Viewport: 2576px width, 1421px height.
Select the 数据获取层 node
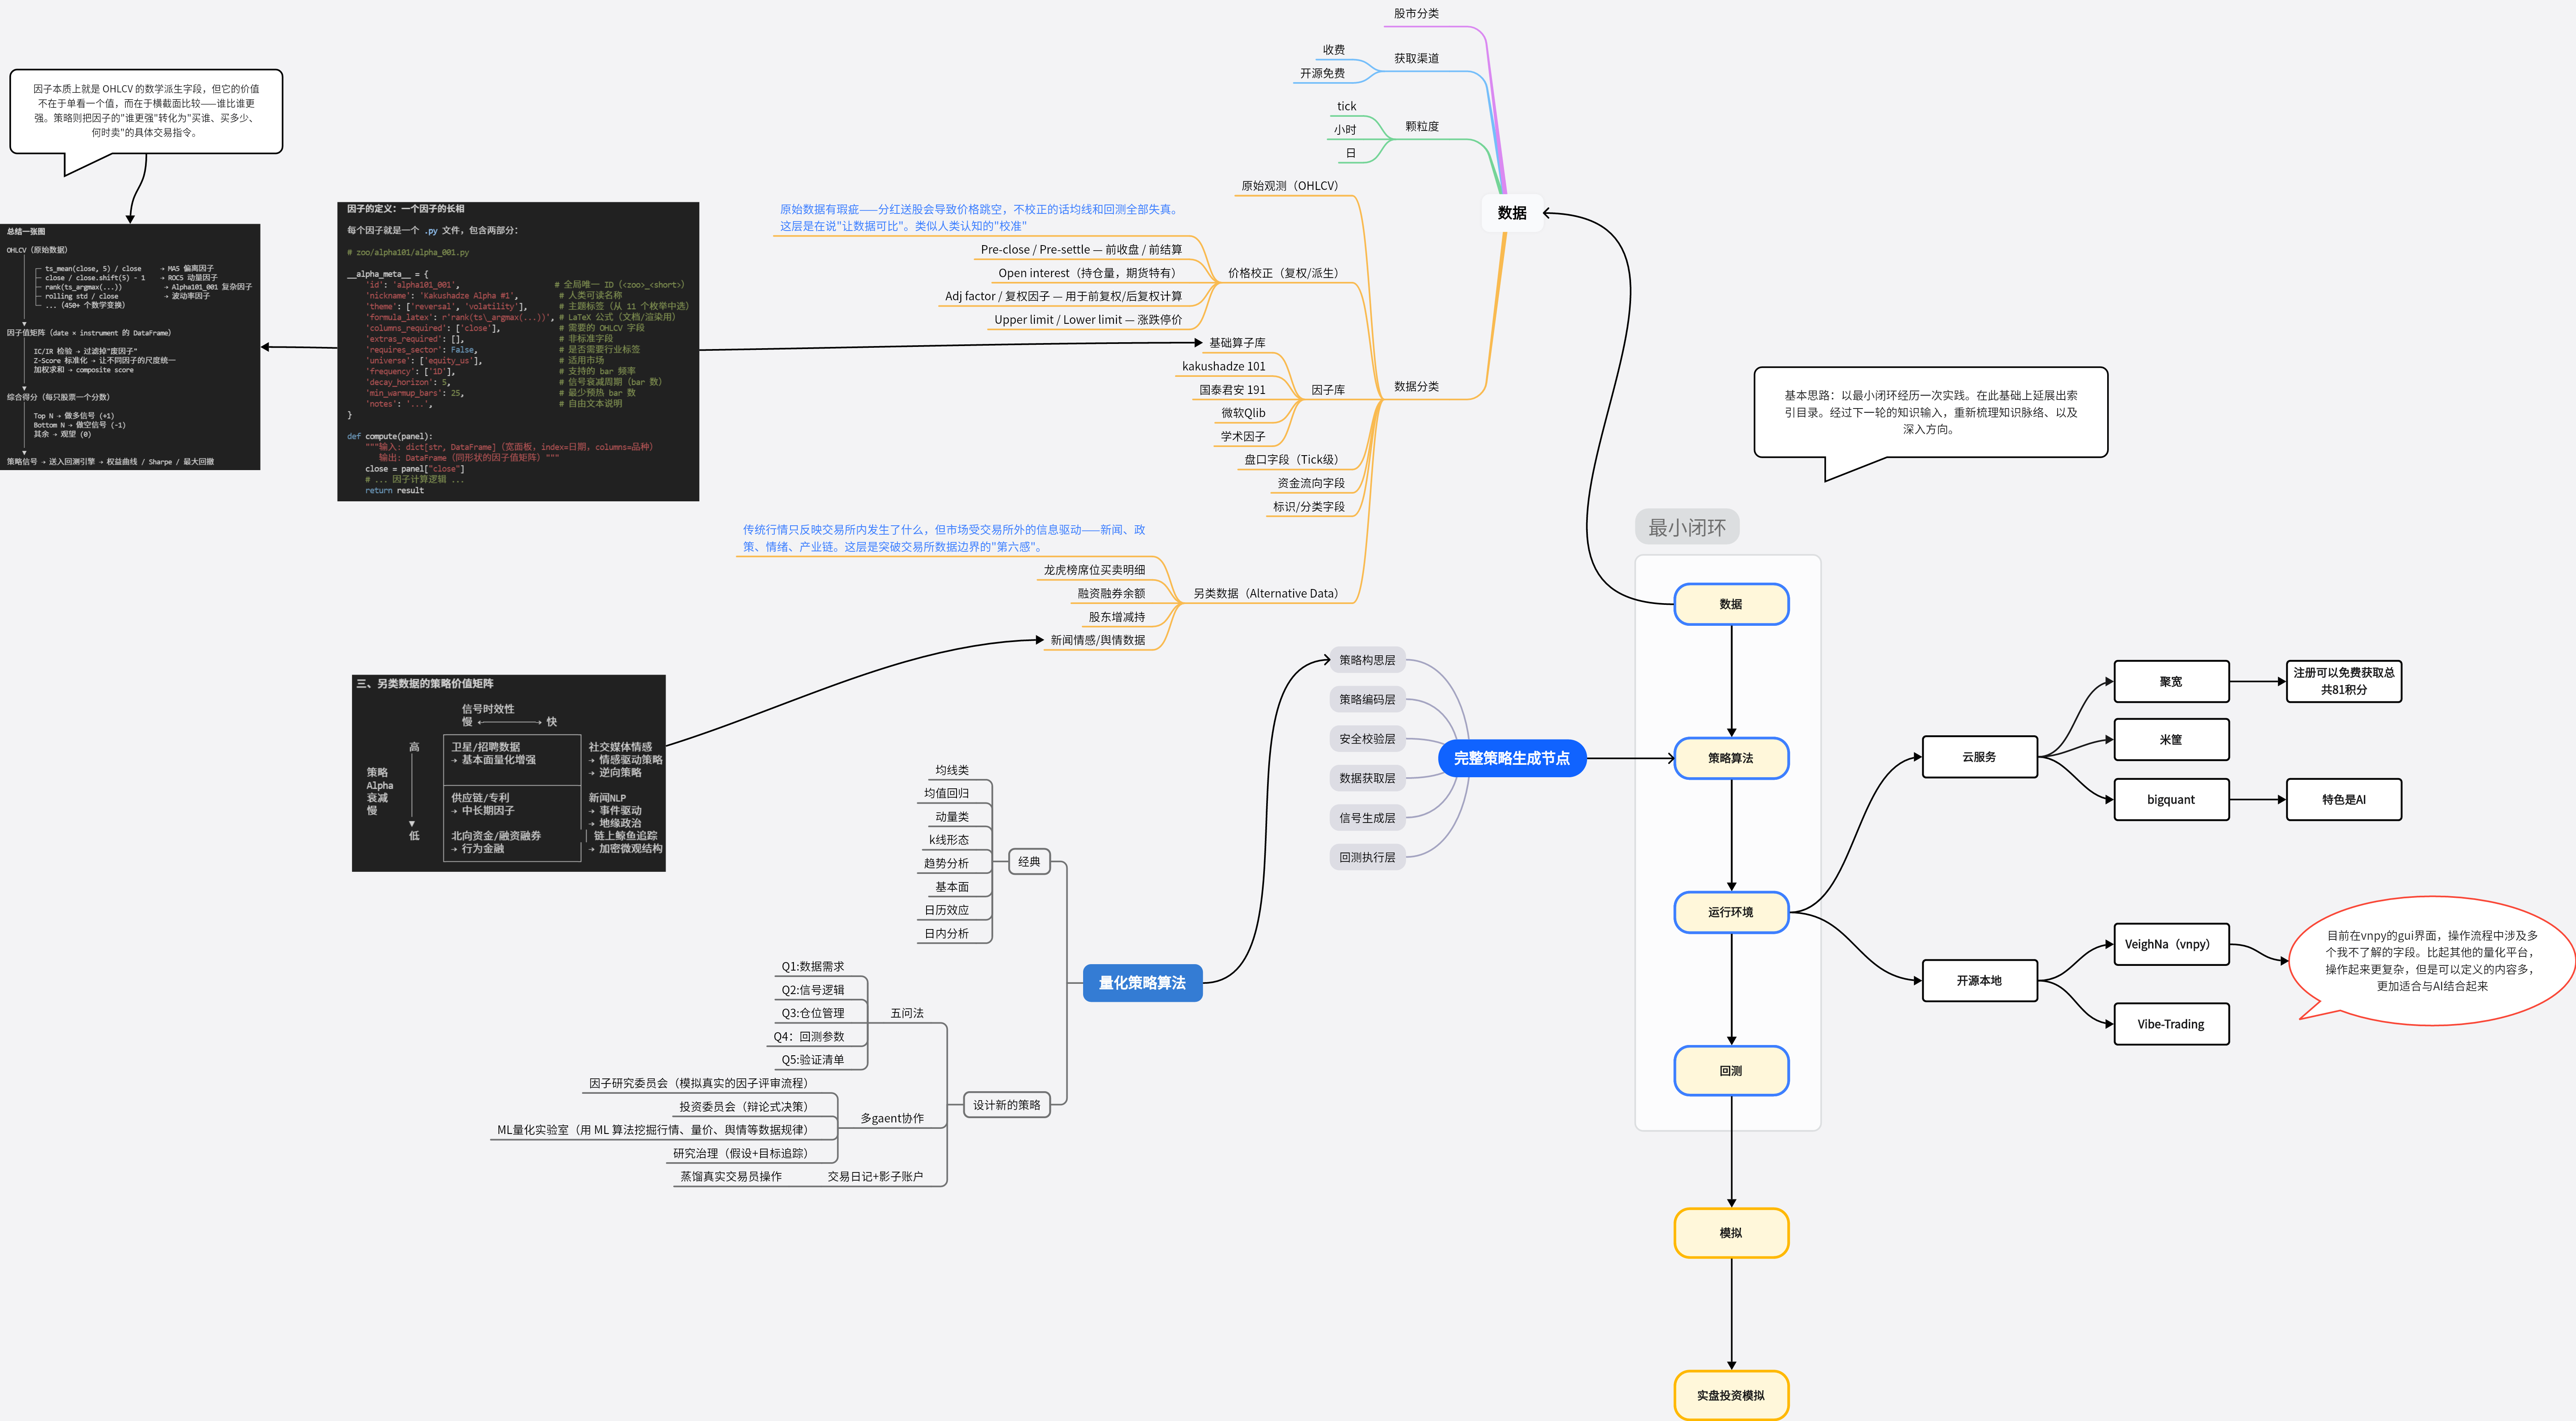(1367, 778)
